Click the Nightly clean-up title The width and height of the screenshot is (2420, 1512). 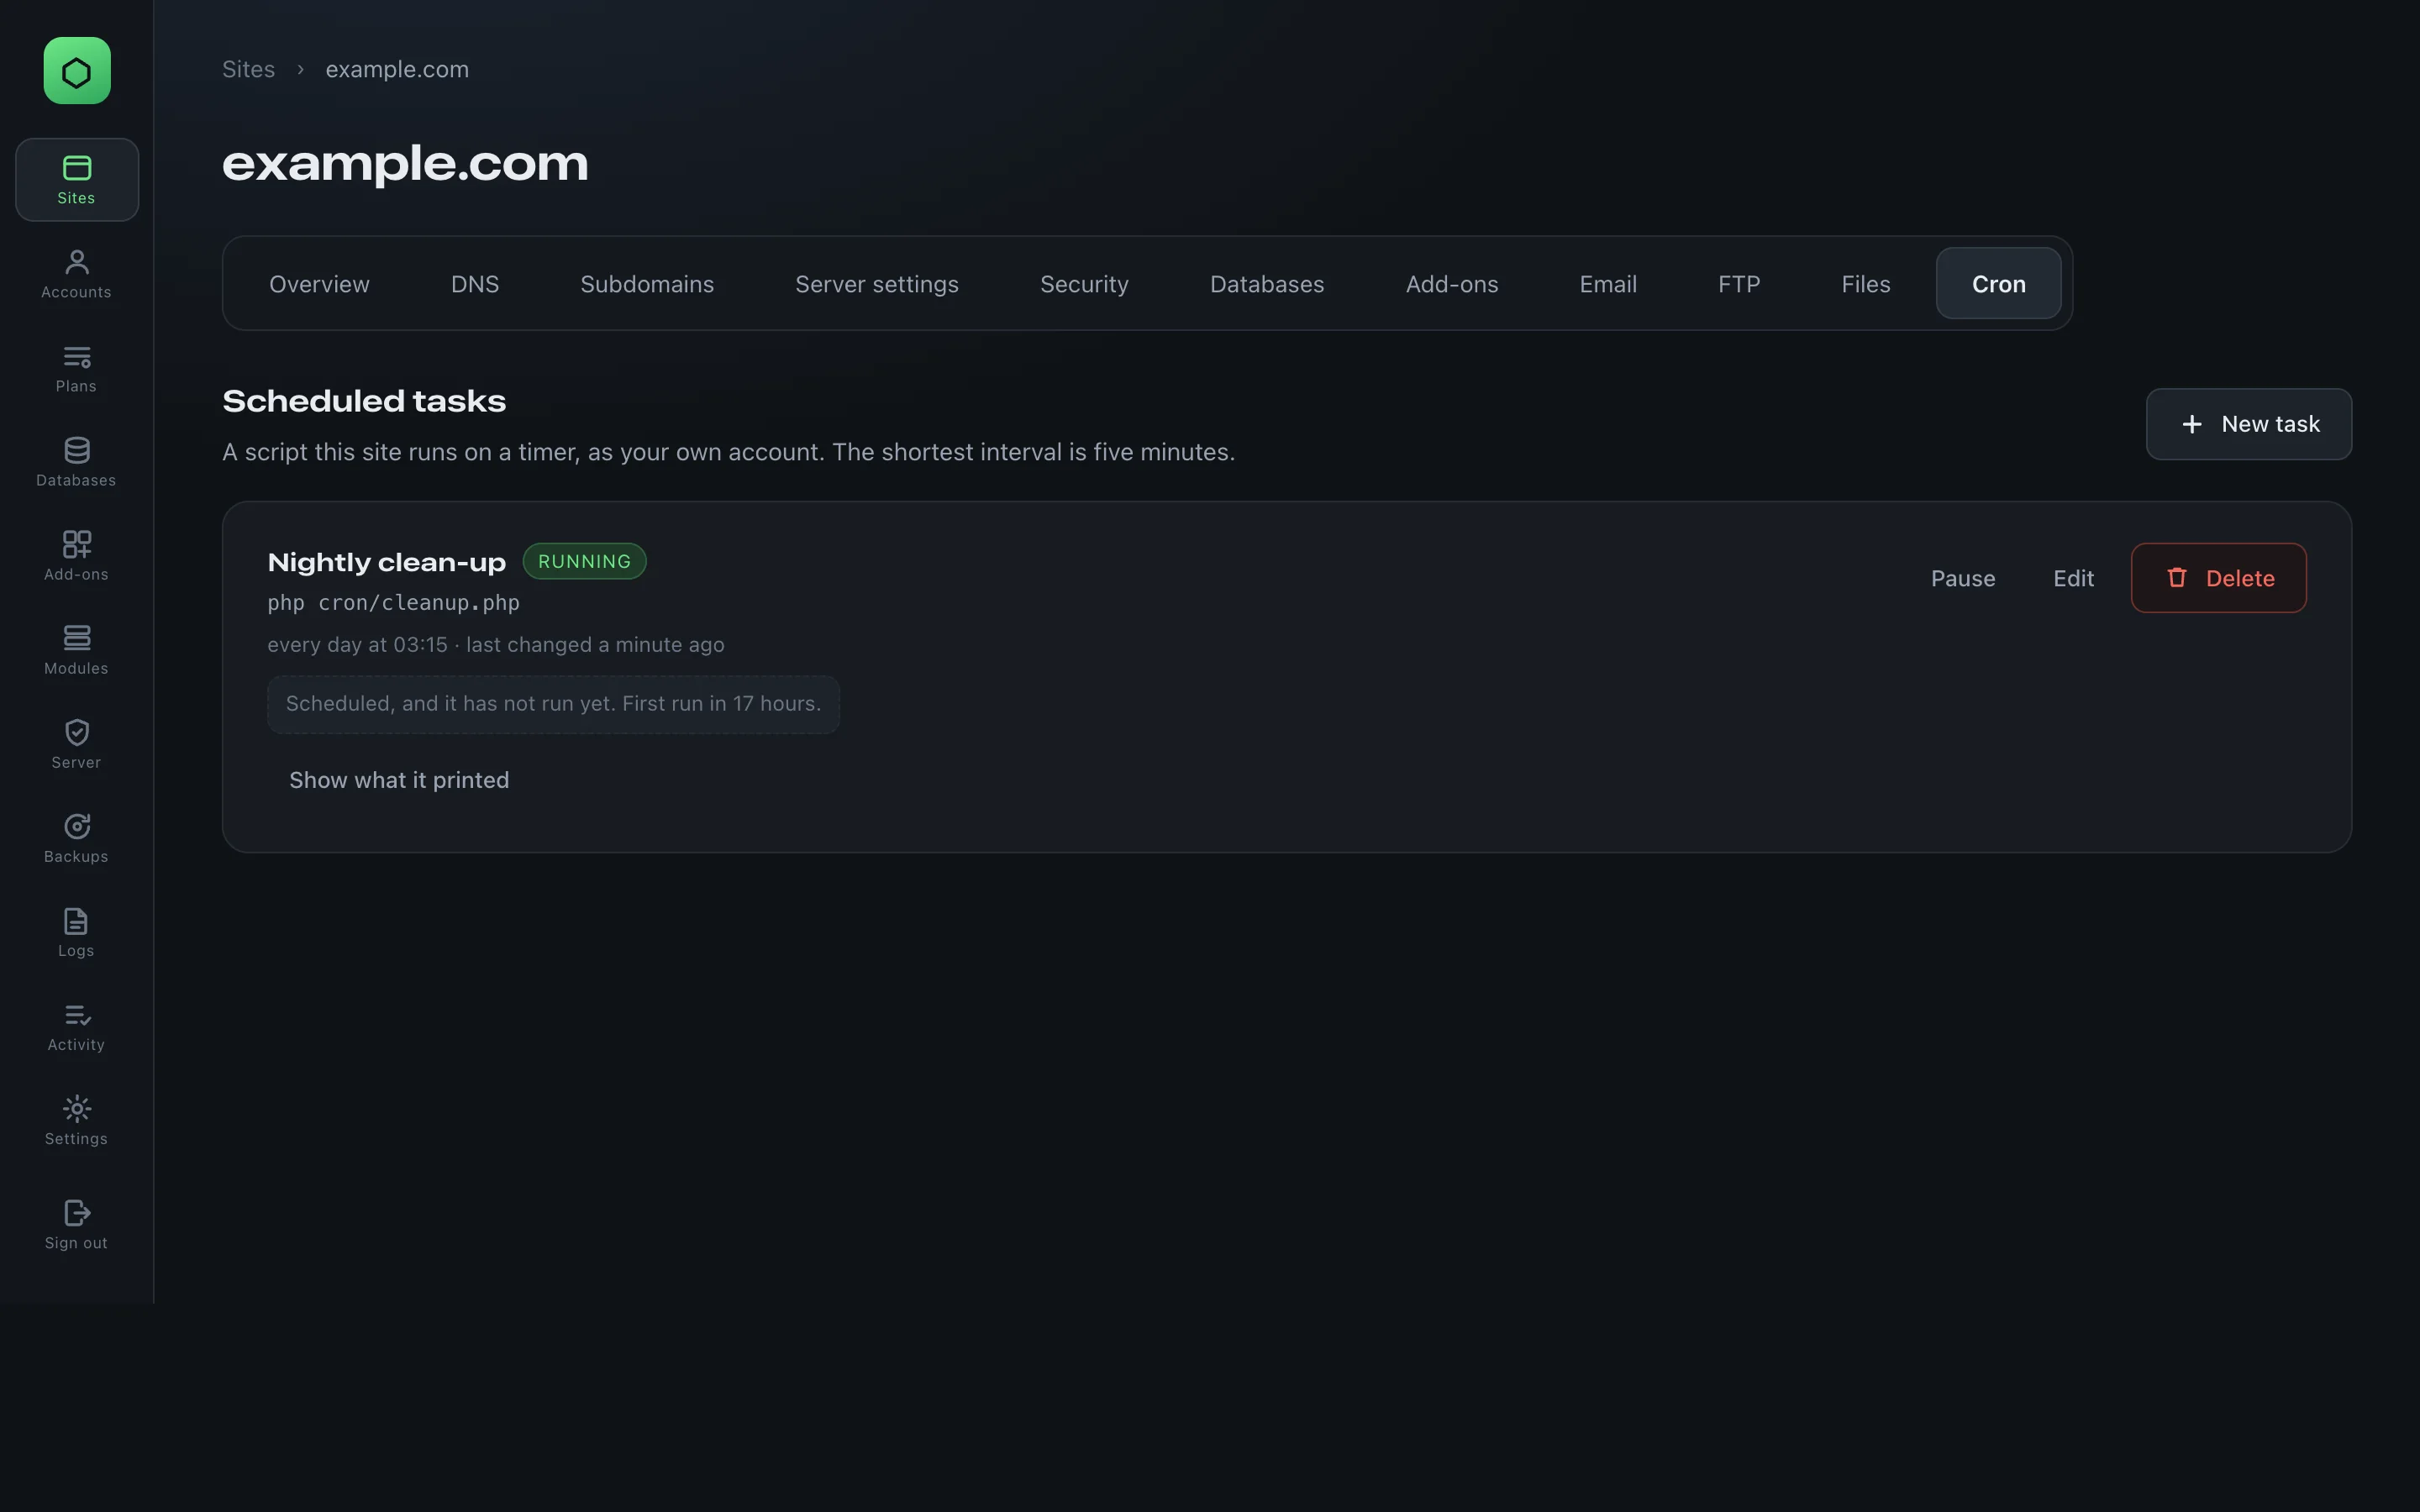386,562
